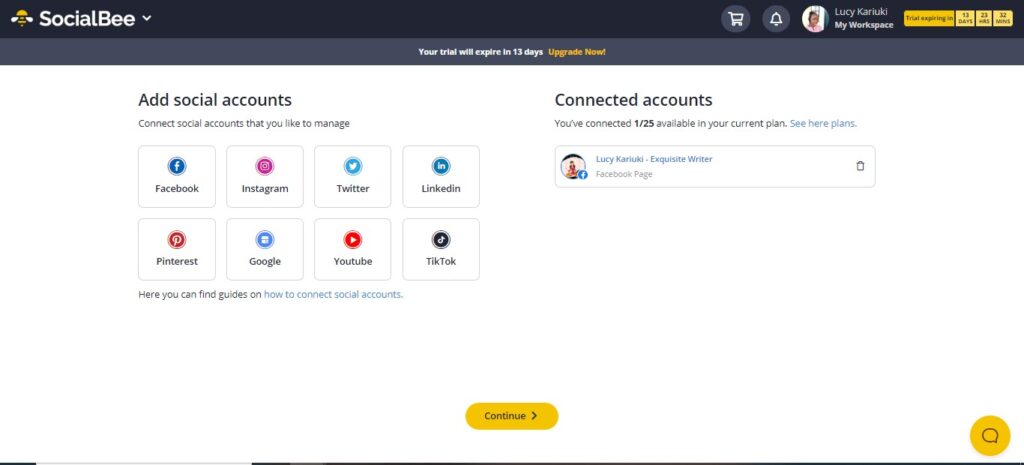Connect a TikTok account
Image resolution: width=1024 pixels, height=465 pixels.
tap(441, 249)
